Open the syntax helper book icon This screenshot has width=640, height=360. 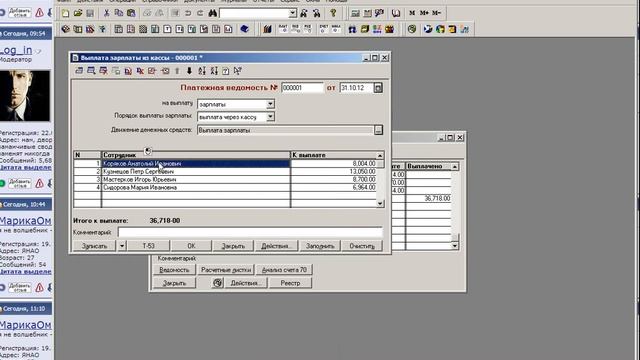396,13
